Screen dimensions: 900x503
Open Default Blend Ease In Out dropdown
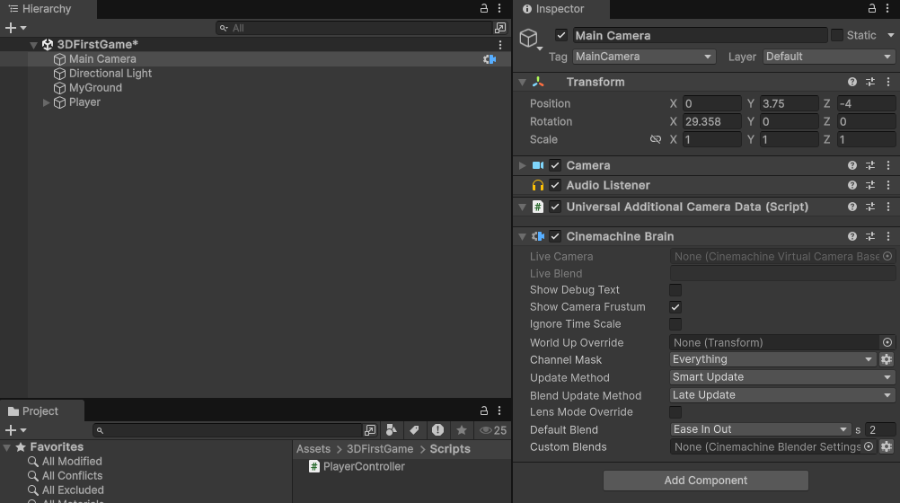(761, 430)
